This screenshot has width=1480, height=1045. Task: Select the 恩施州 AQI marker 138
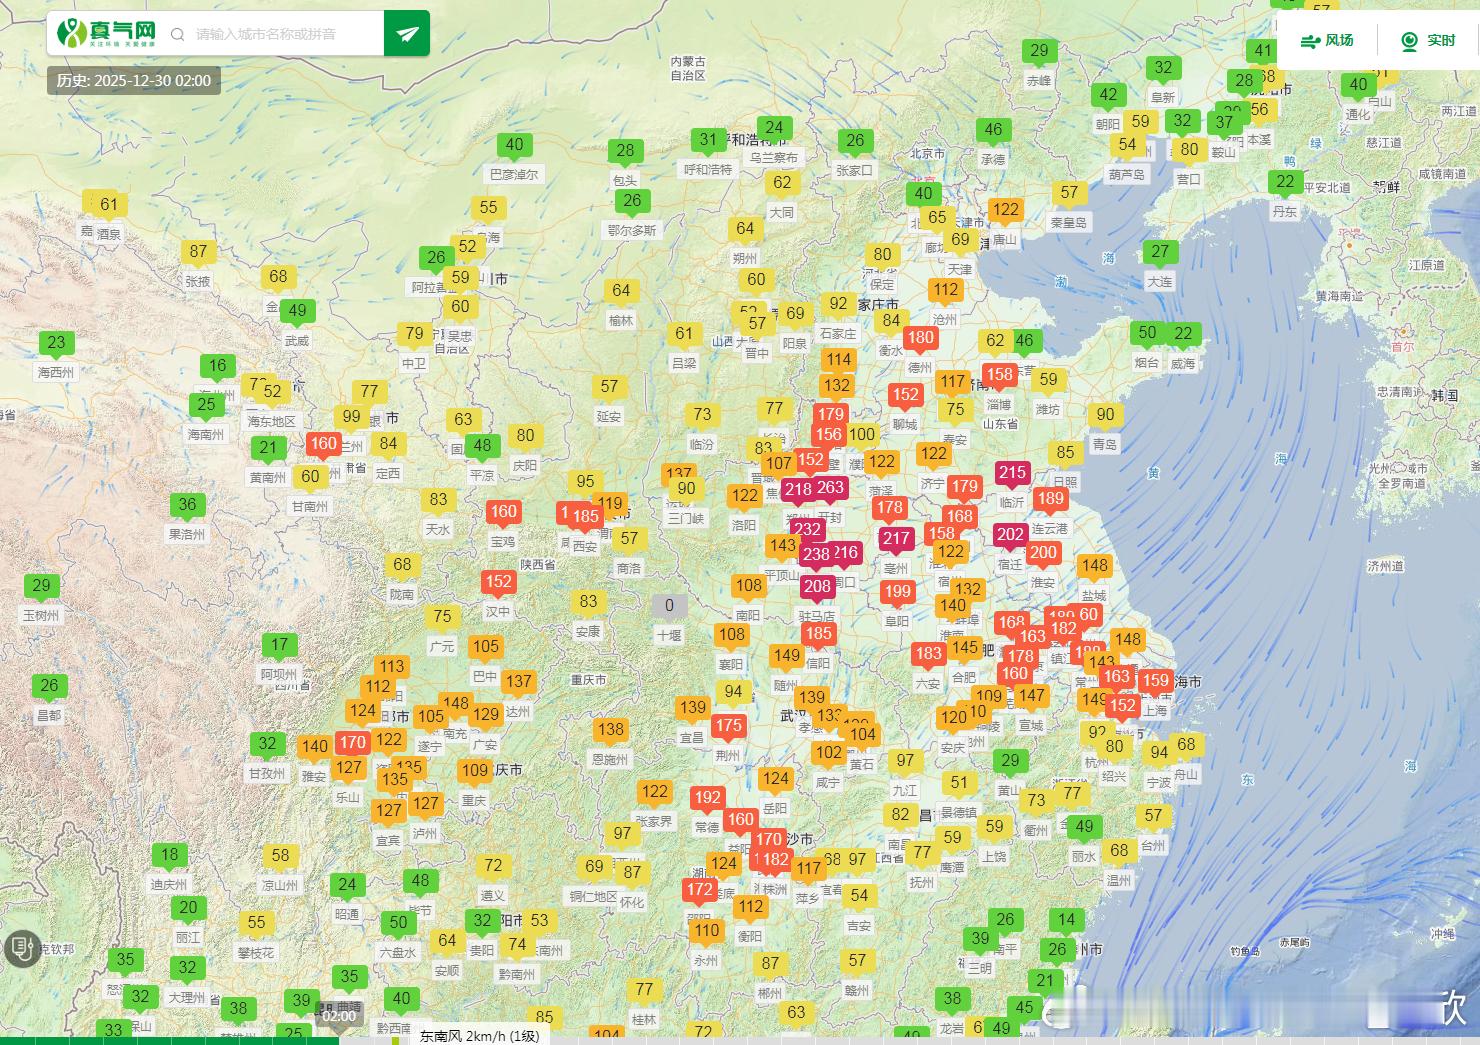(x=610, y=731)
